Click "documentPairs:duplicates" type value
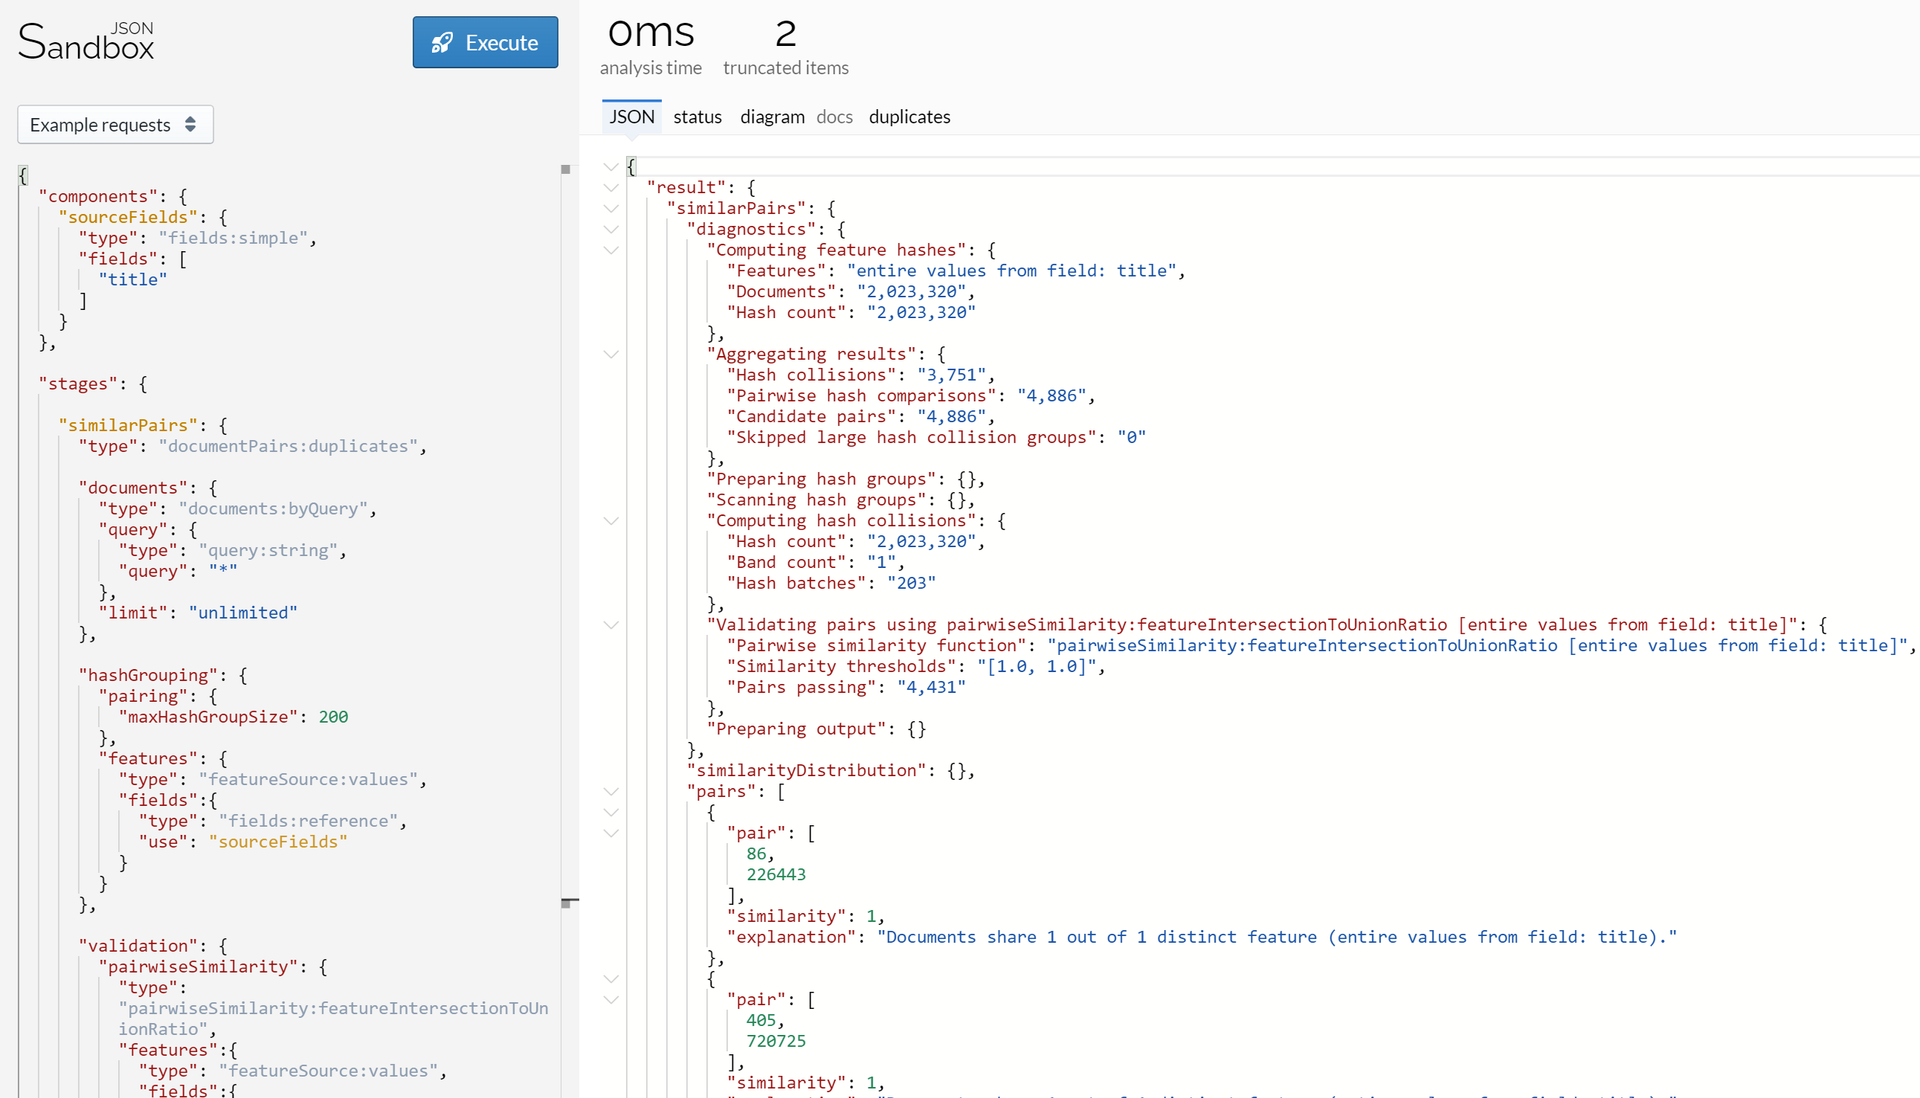The width and height of the screenshot is (1920, 1098). tap(288, 446)
